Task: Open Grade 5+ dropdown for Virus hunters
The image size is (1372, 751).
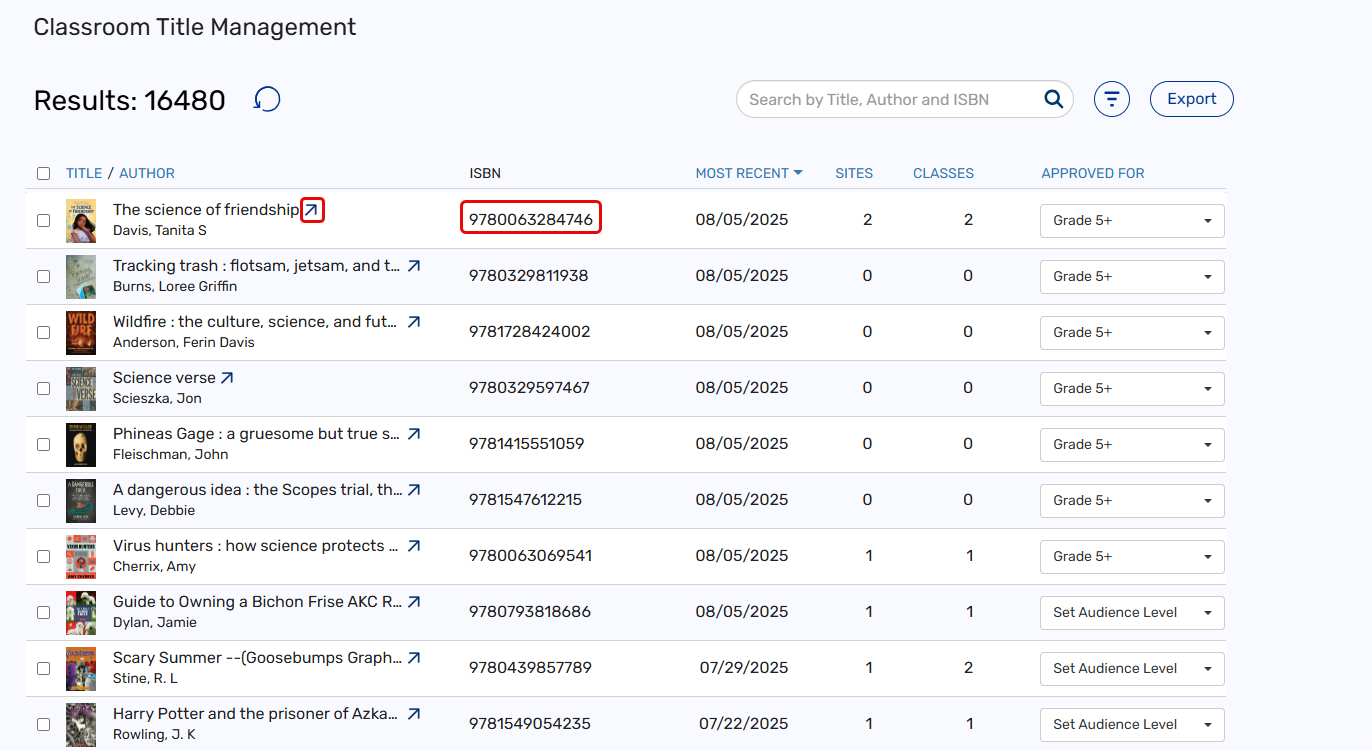Action: (x=1132, y=556)
